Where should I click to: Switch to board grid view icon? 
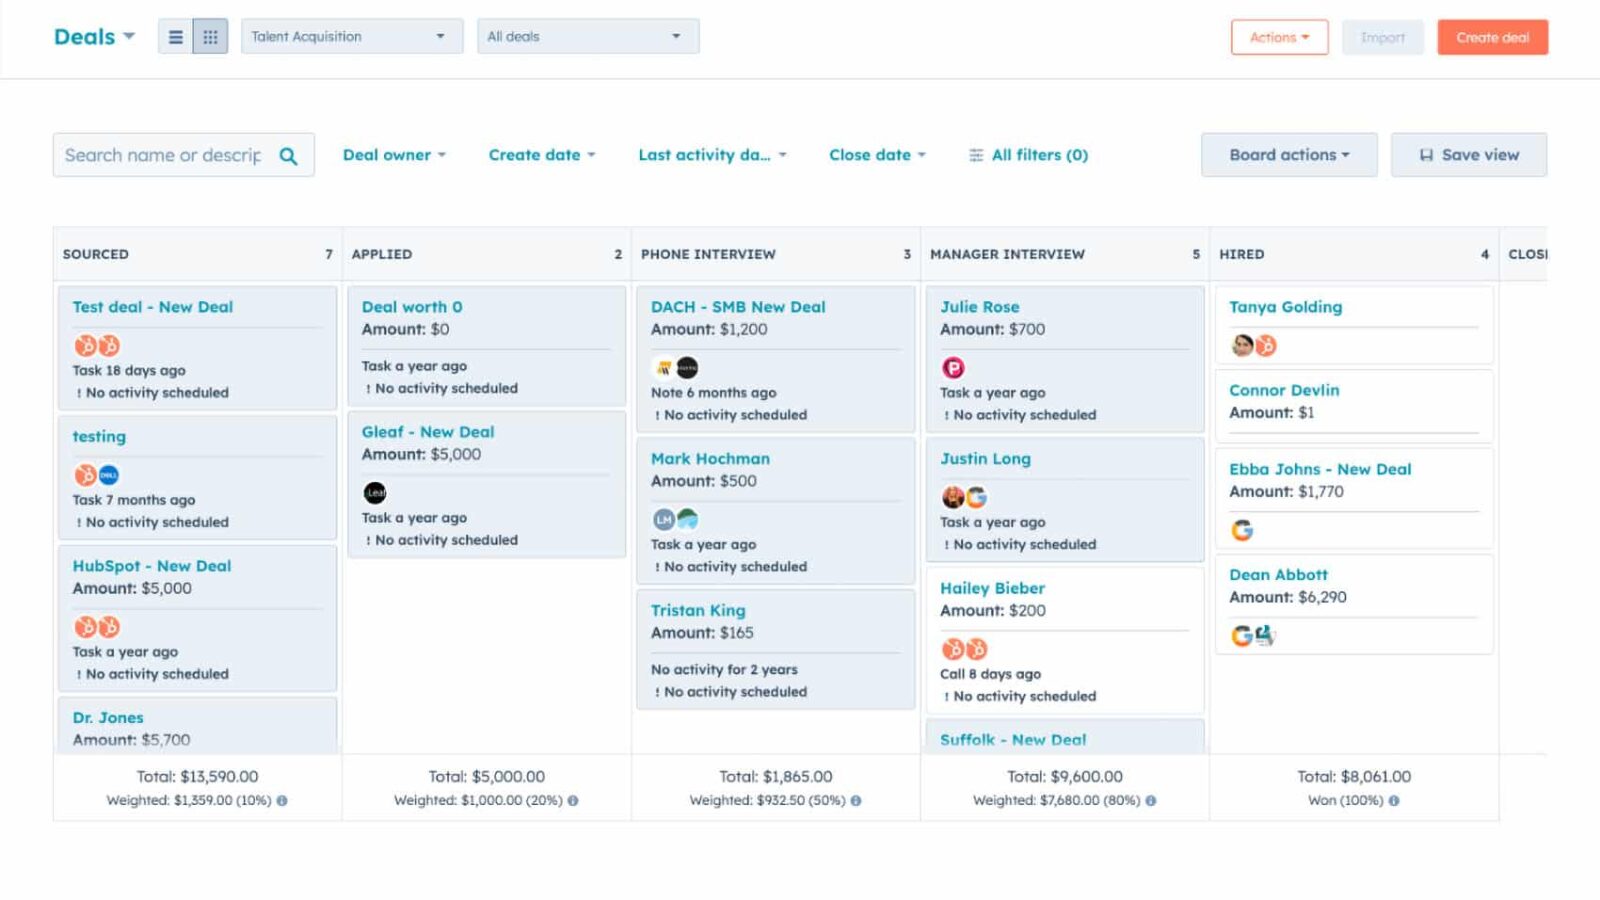click(210, 37)
